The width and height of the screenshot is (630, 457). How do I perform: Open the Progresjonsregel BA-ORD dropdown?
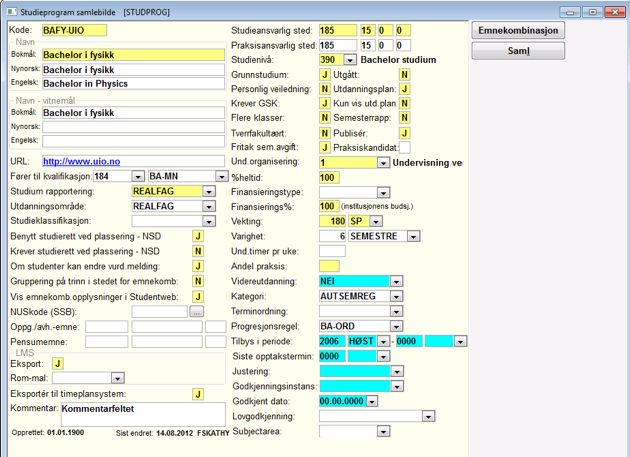(396, 326)
